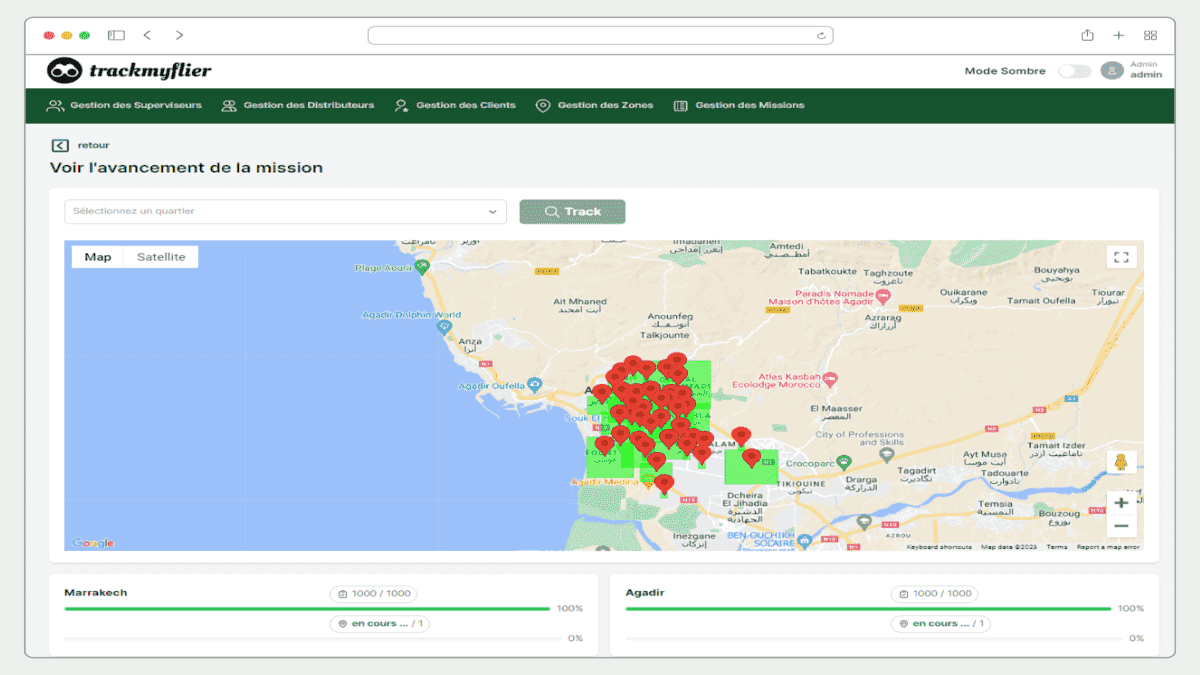
Task: Click the Agadir Medina map marker
Action: coord(648,484)
